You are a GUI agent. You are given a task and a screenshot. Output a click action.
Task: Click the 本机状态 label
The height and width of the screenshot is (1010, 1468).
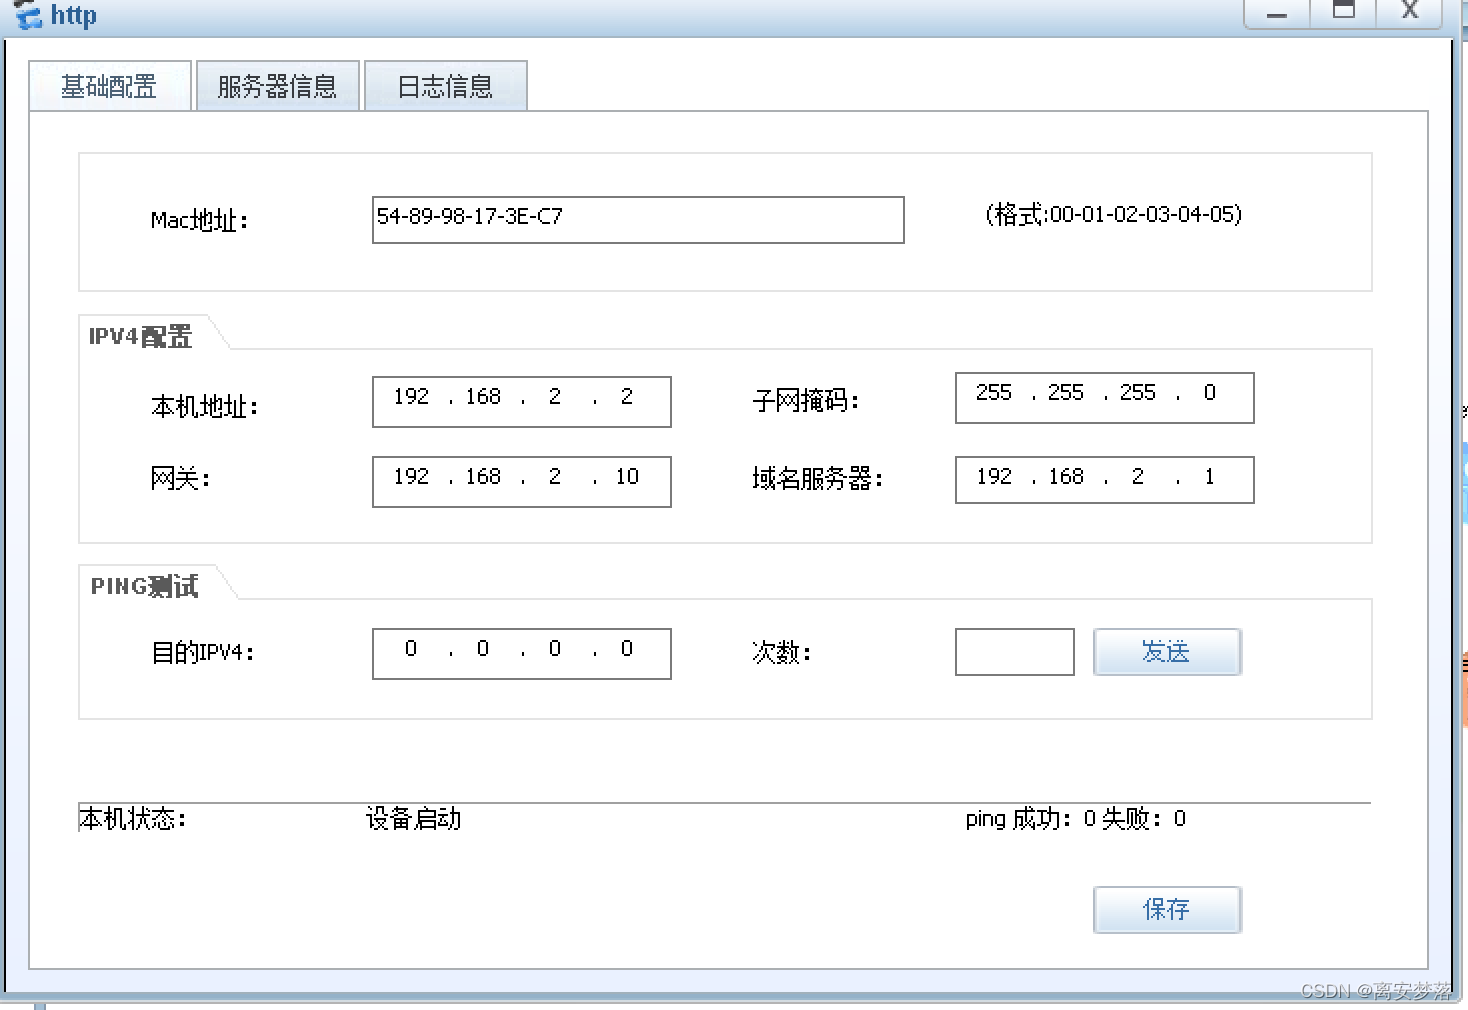pos(133,819)
